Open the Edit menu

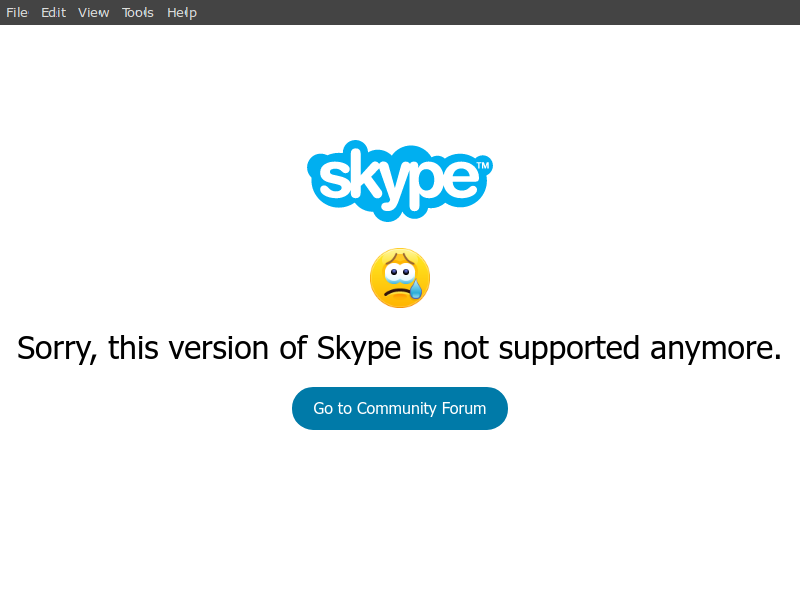(x=54, y=12)
